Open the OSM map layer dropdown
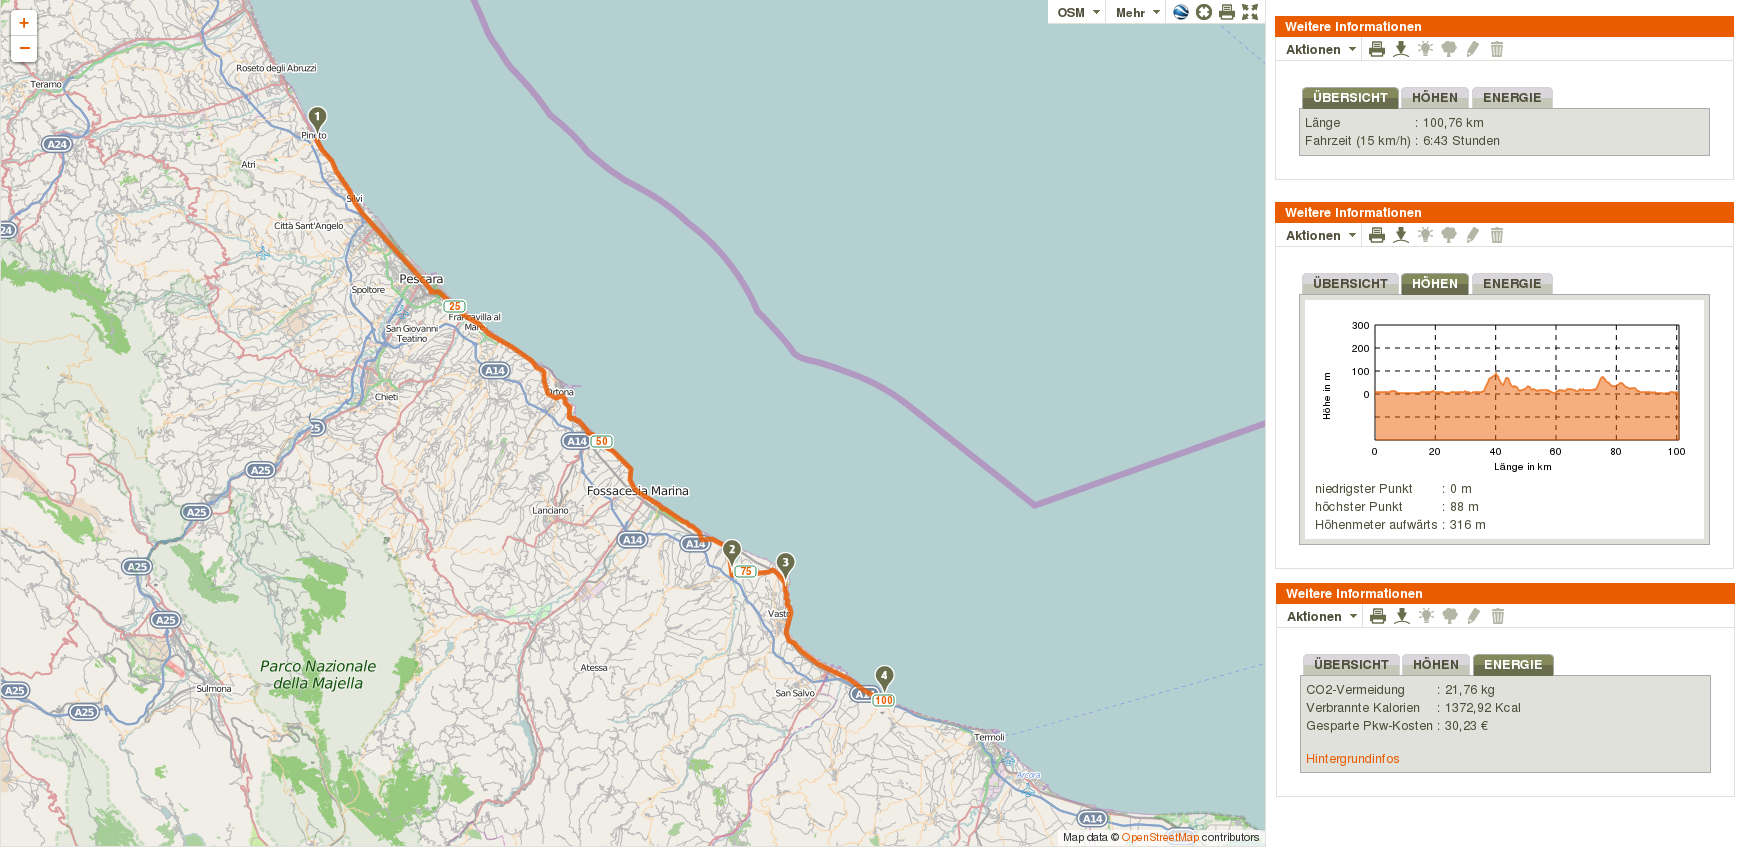The height and width of the screenshot is (848, 1738). pyautogui.click(x=1078, y=13)
